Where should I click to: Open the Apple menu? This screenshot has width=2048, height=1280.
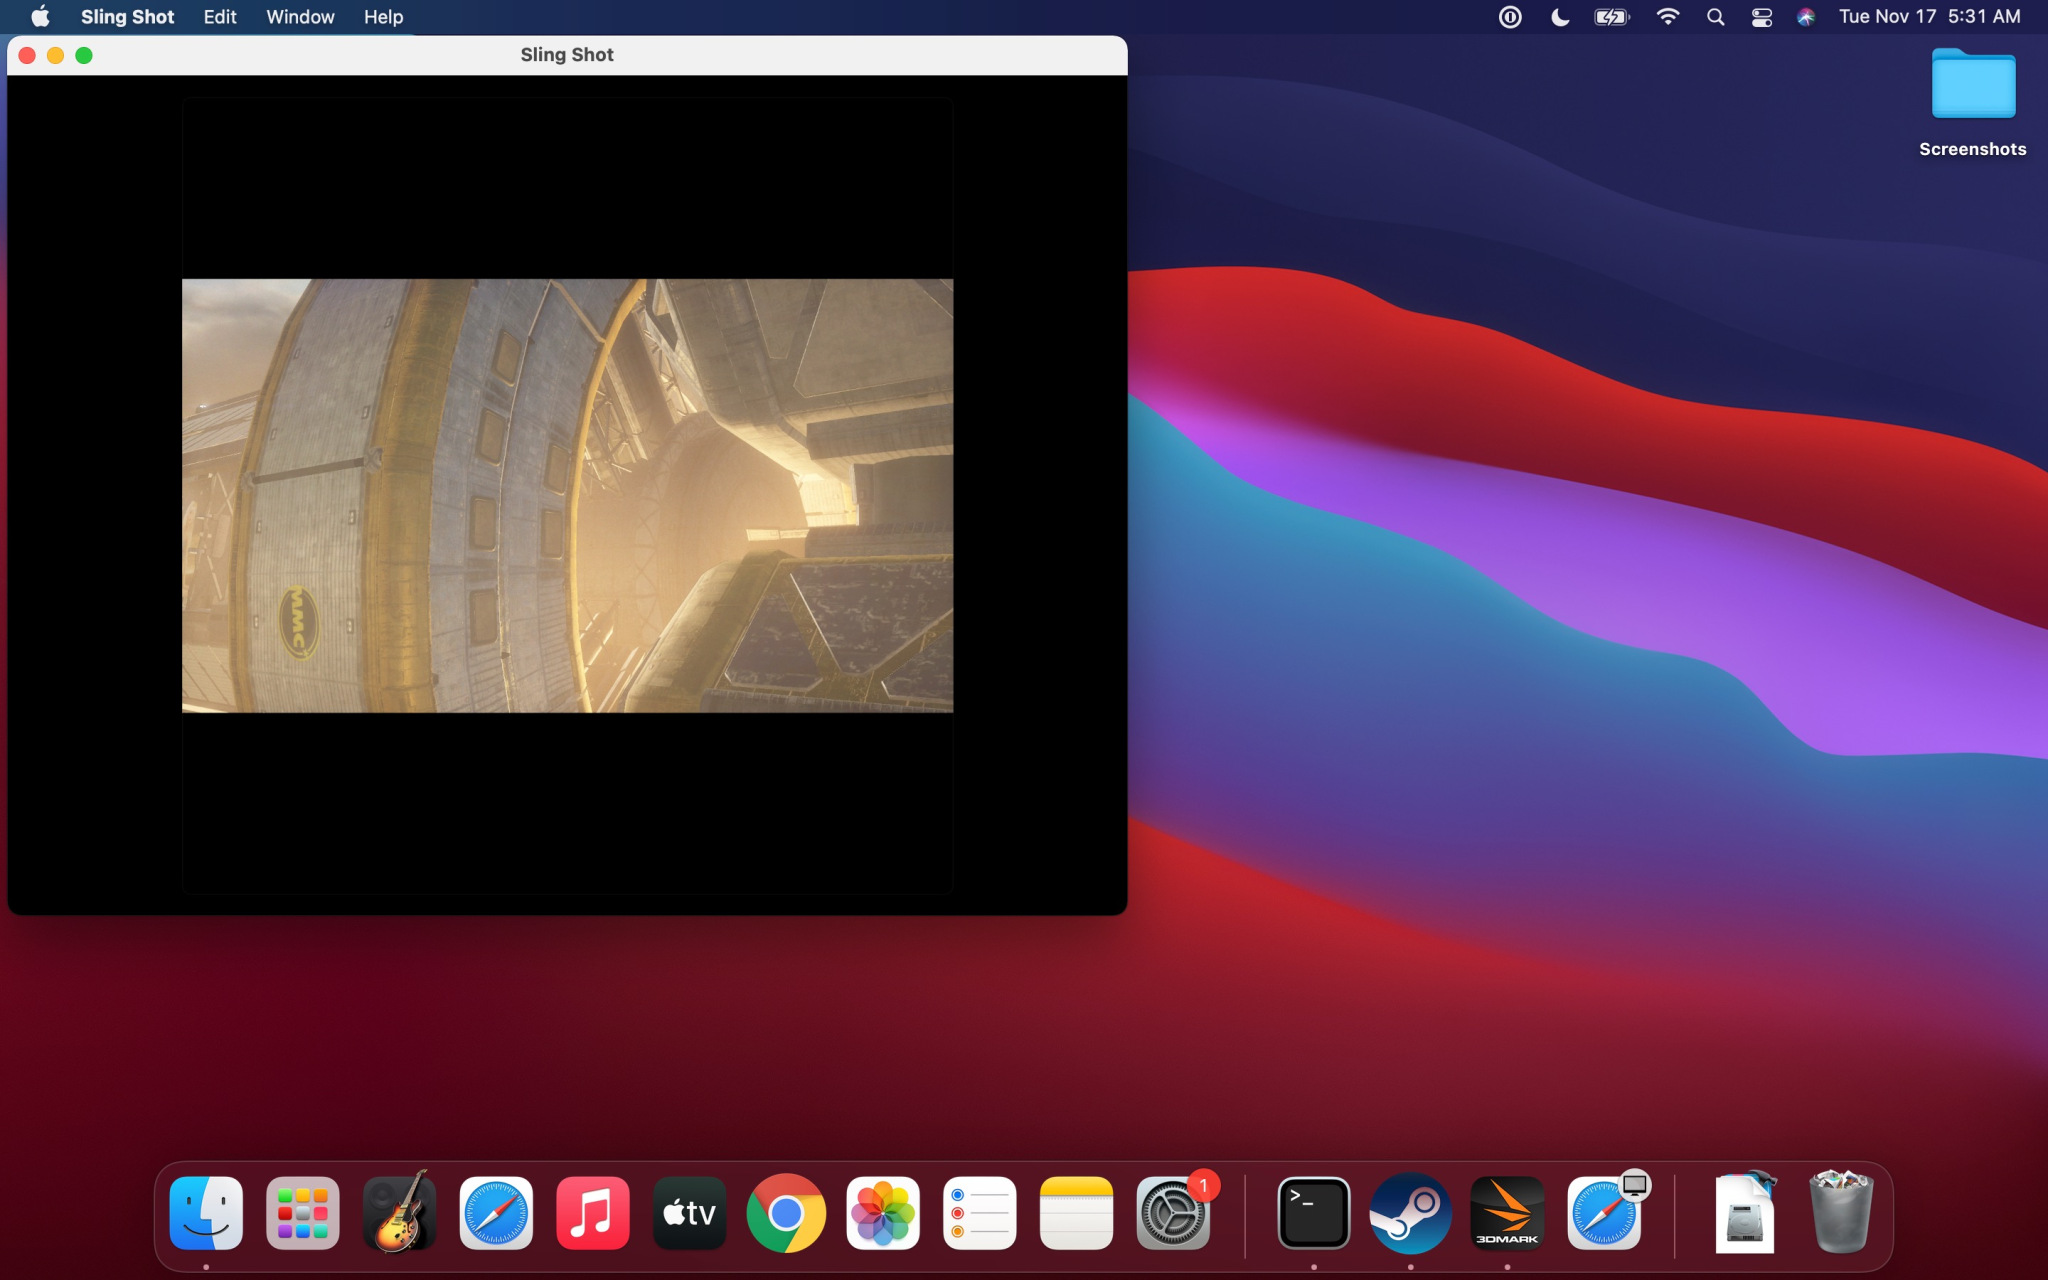click(40, 17)
